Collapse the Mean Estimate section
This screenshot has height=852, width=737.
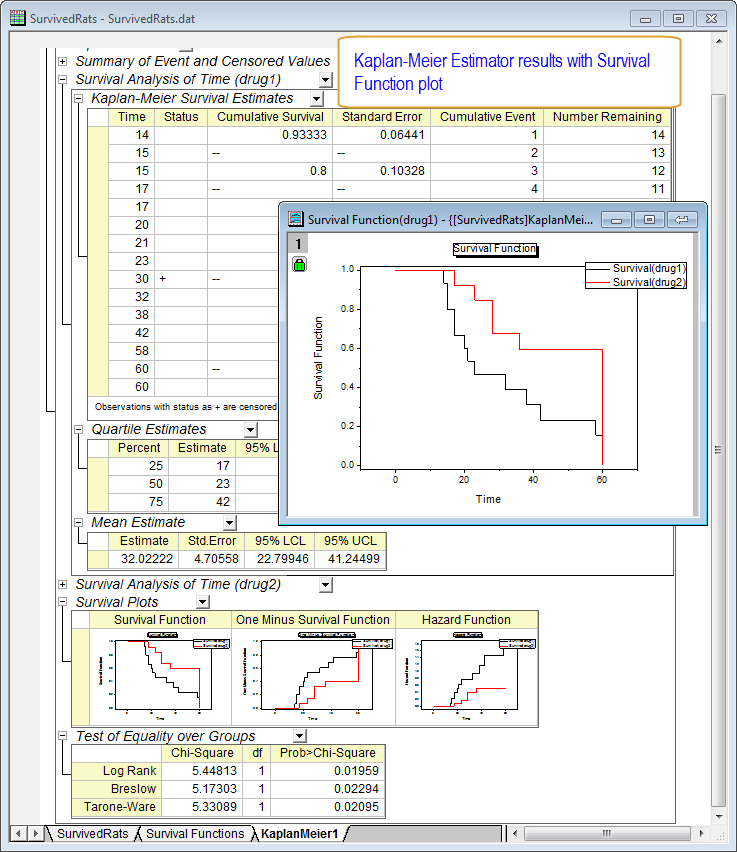[78, 522]
